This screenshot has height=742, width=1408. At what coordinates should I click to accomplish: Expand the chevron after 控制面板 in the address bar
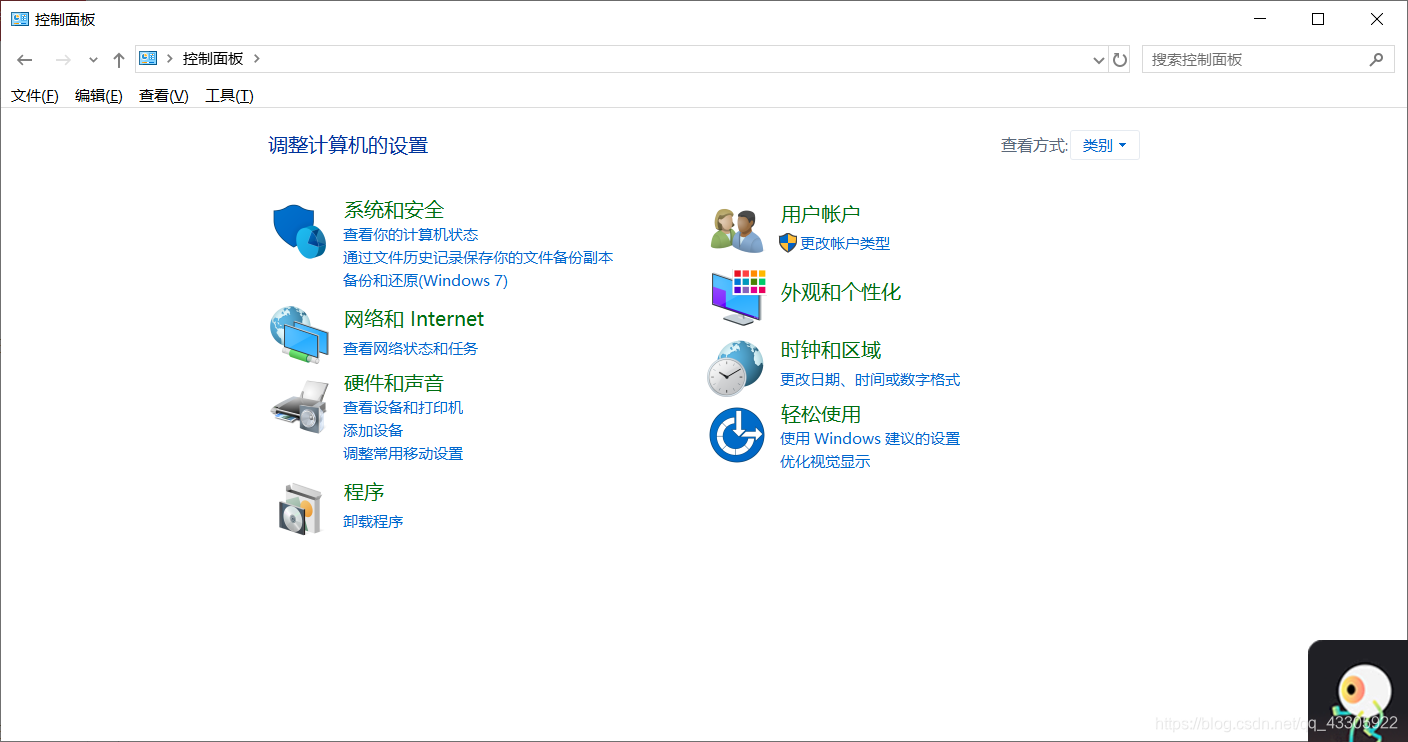point(257,58)
